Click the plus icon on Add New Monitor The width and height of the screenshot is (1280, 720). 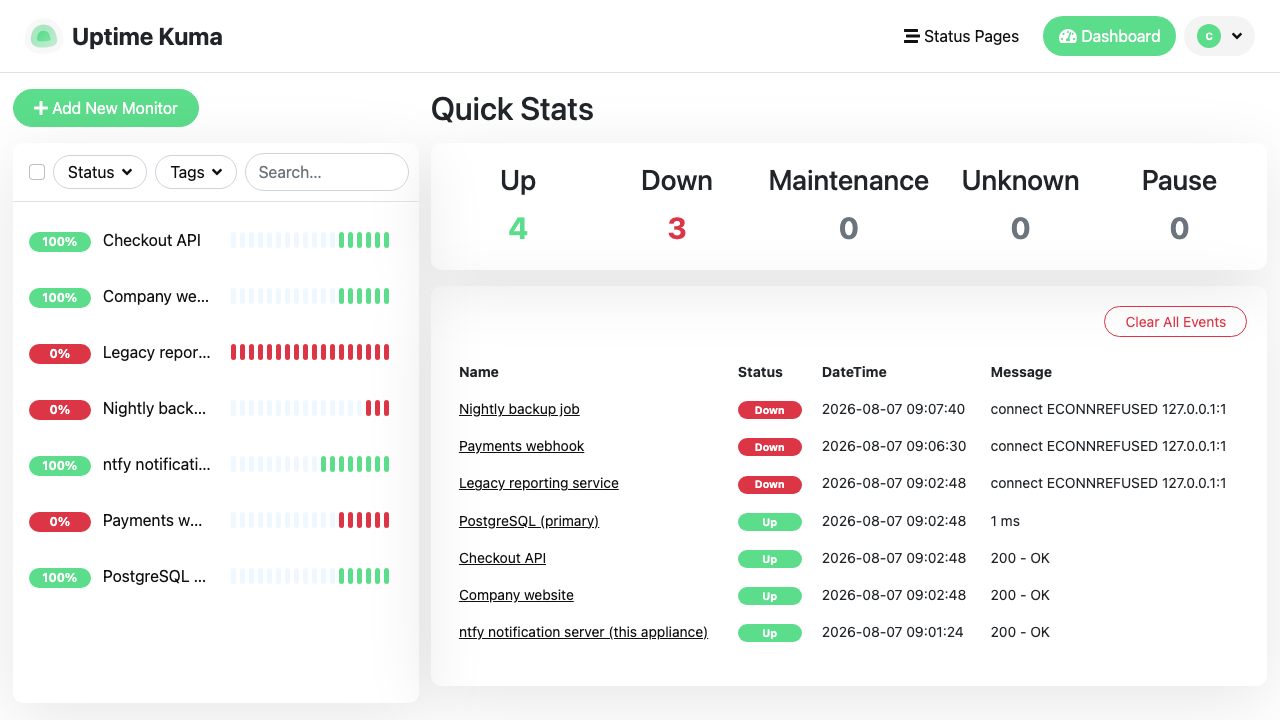[41, 108]
